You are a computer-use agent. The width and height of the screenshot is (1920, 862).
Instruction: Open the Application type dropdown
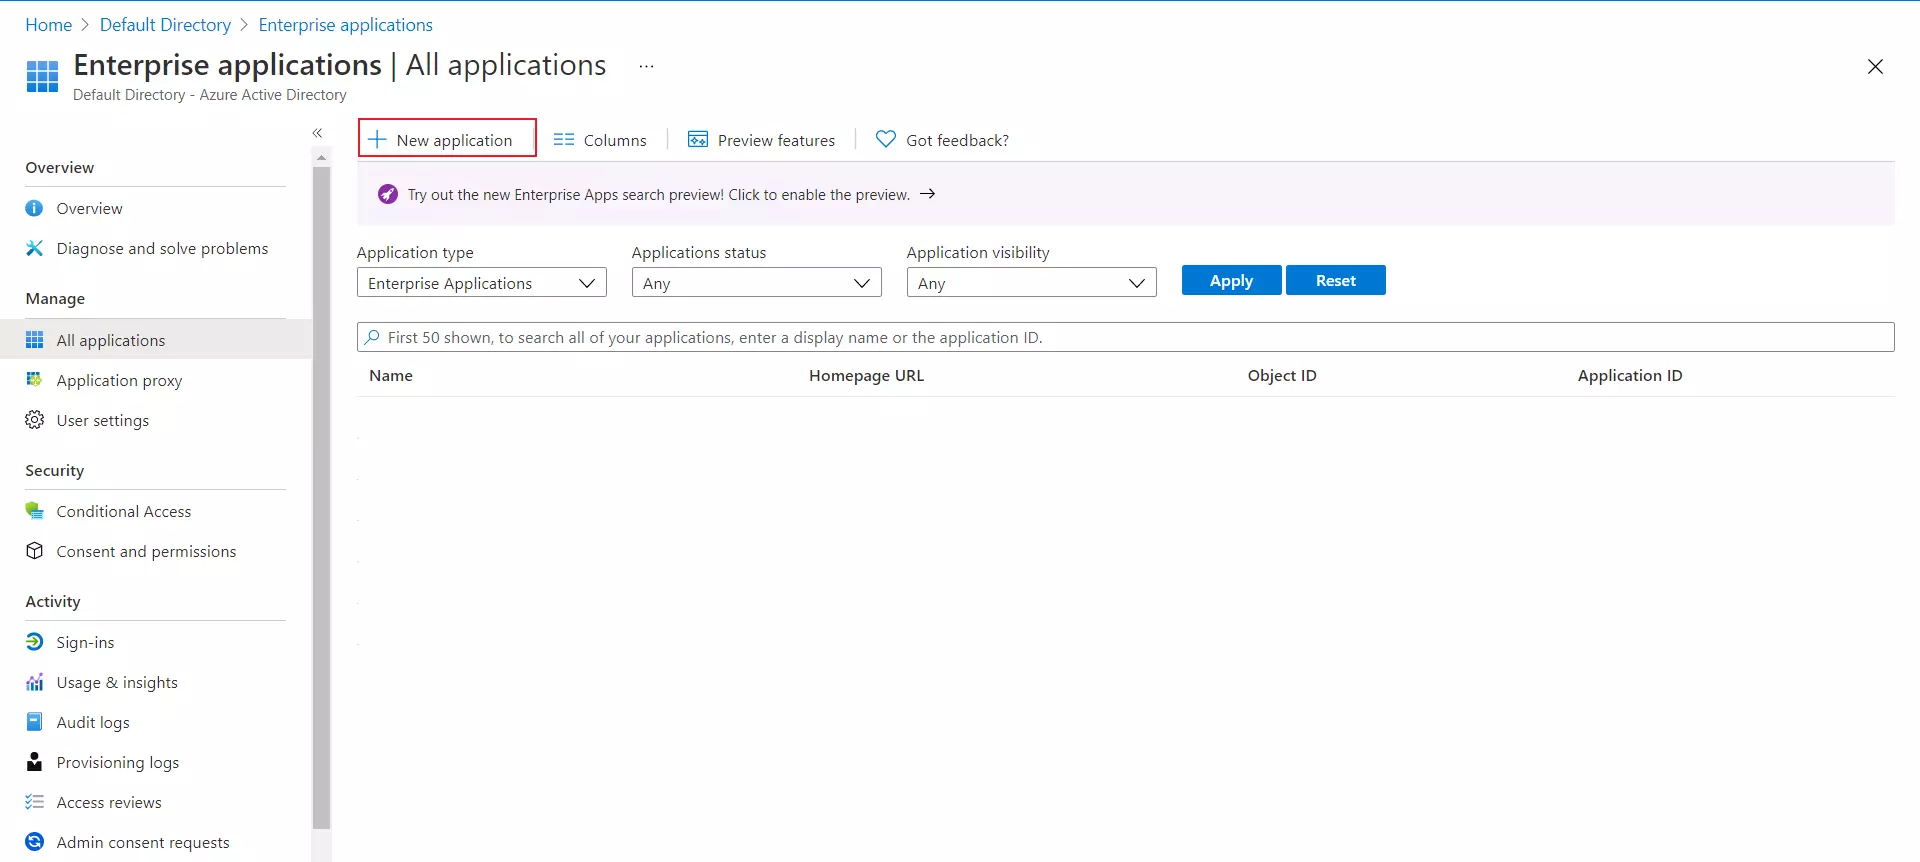pyautogui.click(x=482, y=283)
